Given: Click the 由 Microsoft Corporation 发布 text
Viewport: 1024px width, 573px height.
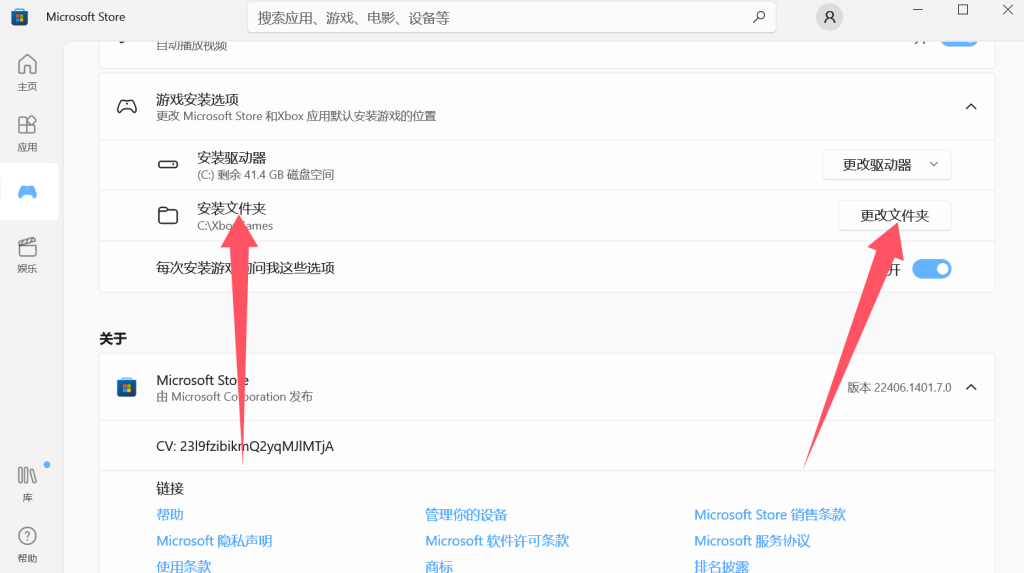Looking at the screenshot, I should click(x=234, y=397).
